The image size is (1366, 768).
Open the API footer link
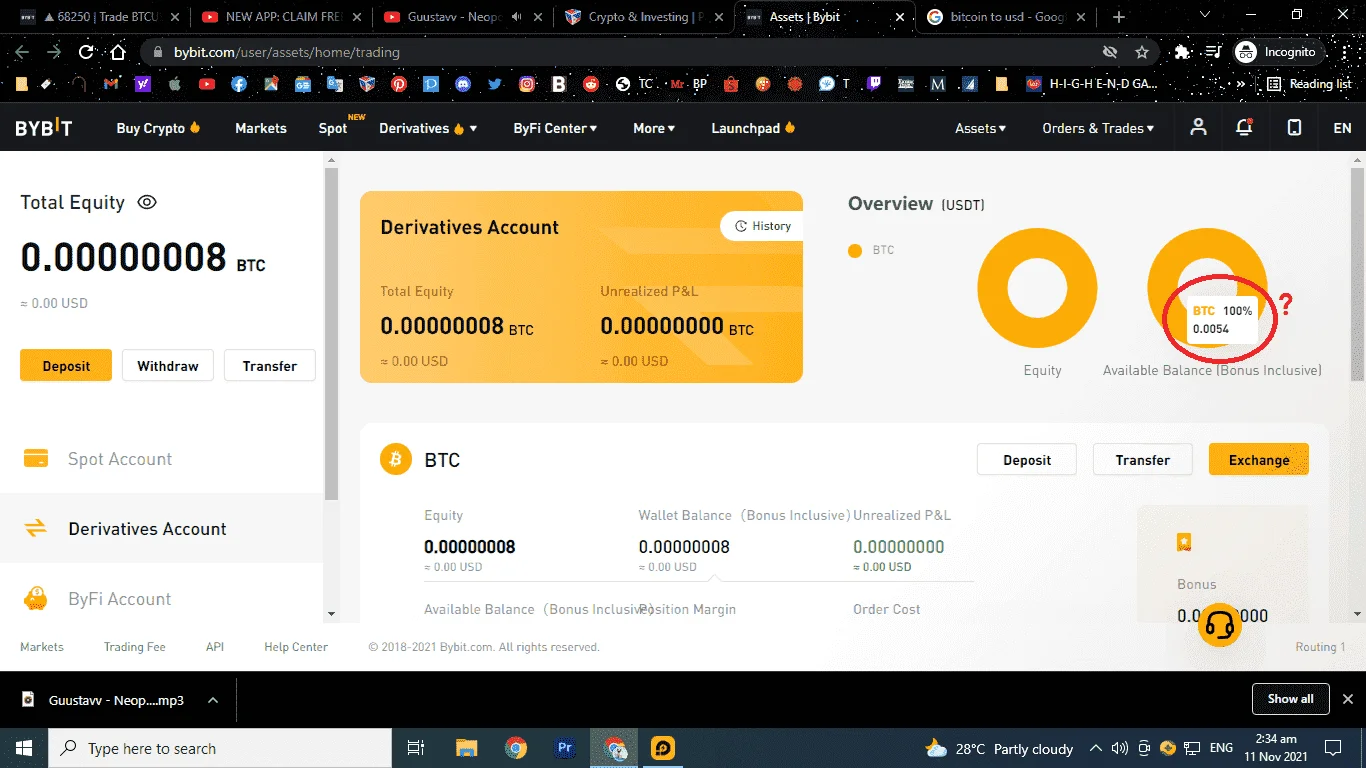coord(215,647)
